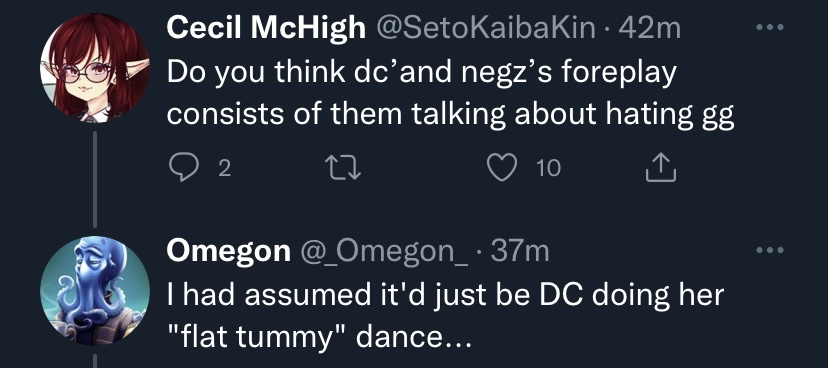
Task: Open the more options menu on Cecil McHigh's tweet
Action: tap(770, 27)
